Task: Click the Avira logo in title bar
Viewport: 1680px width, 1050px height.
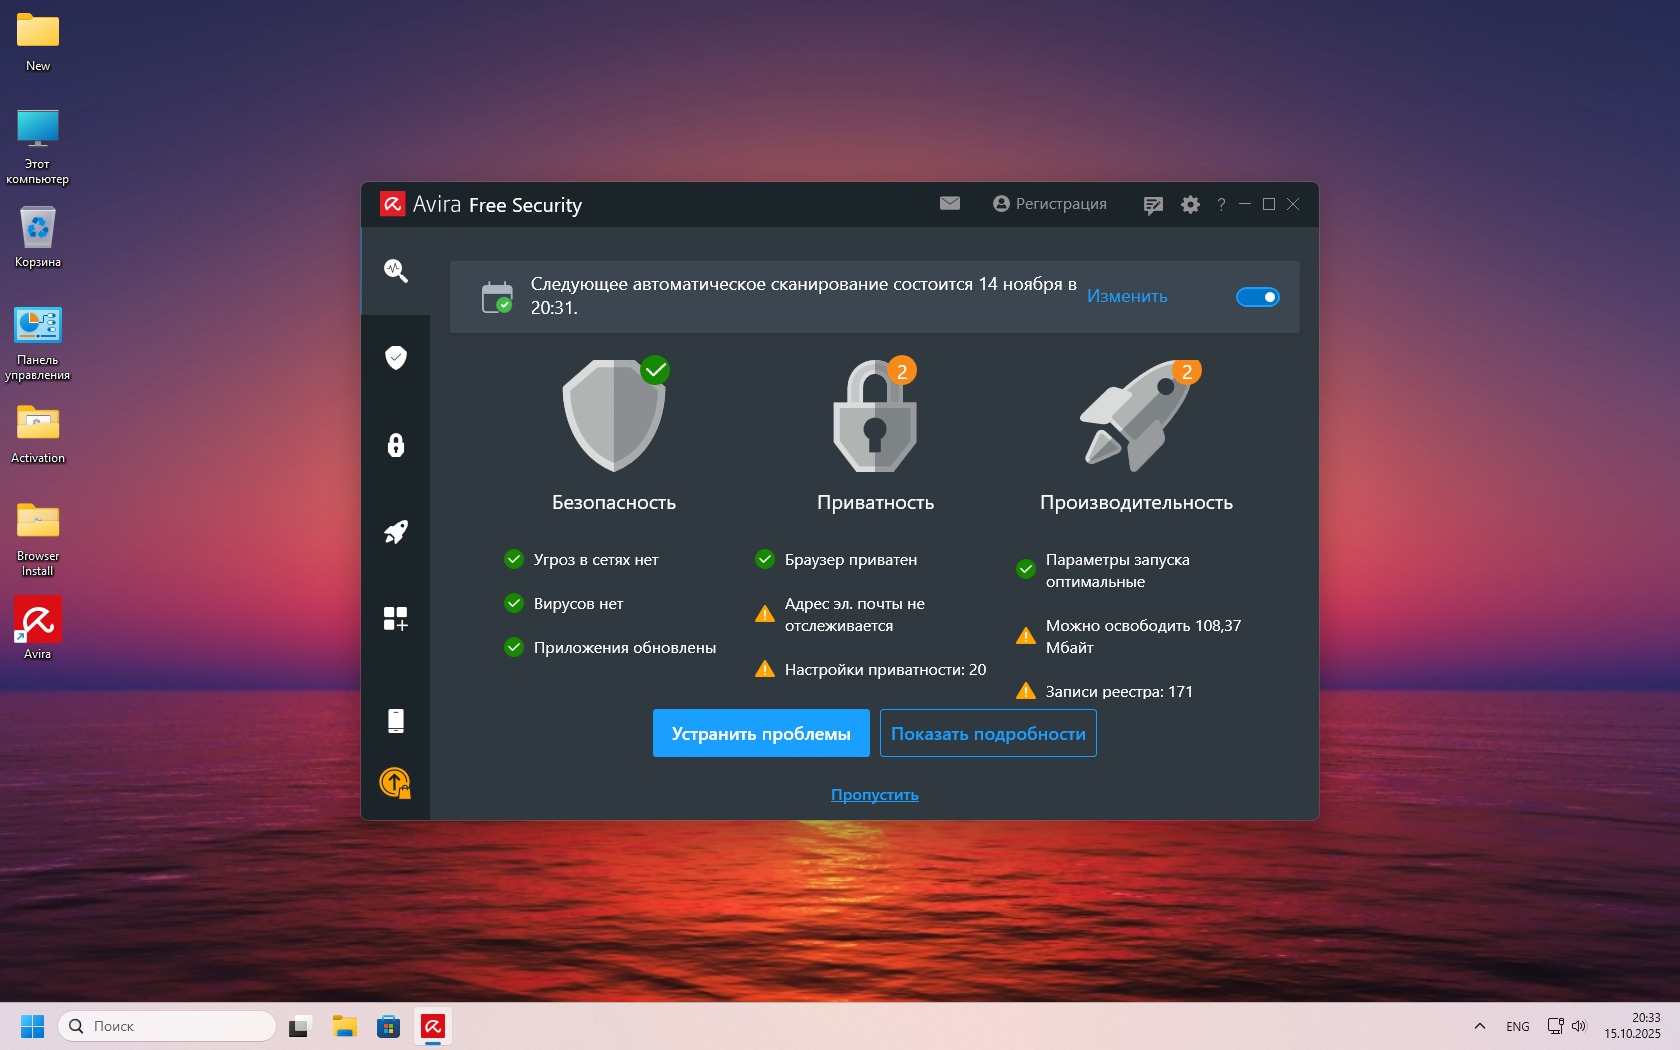Action: 392,204
